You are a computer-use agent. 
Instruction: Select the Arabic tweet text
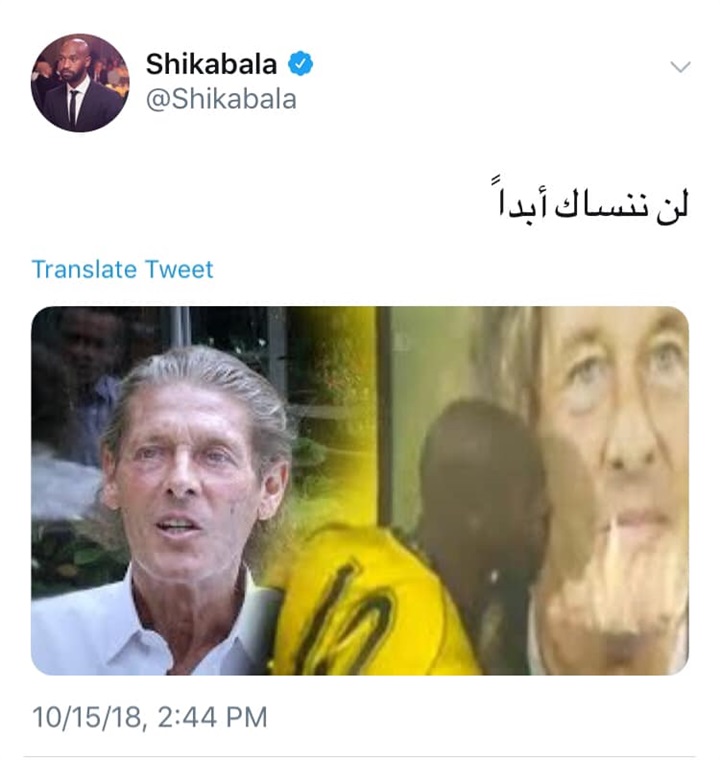click(x=593, y=204)
